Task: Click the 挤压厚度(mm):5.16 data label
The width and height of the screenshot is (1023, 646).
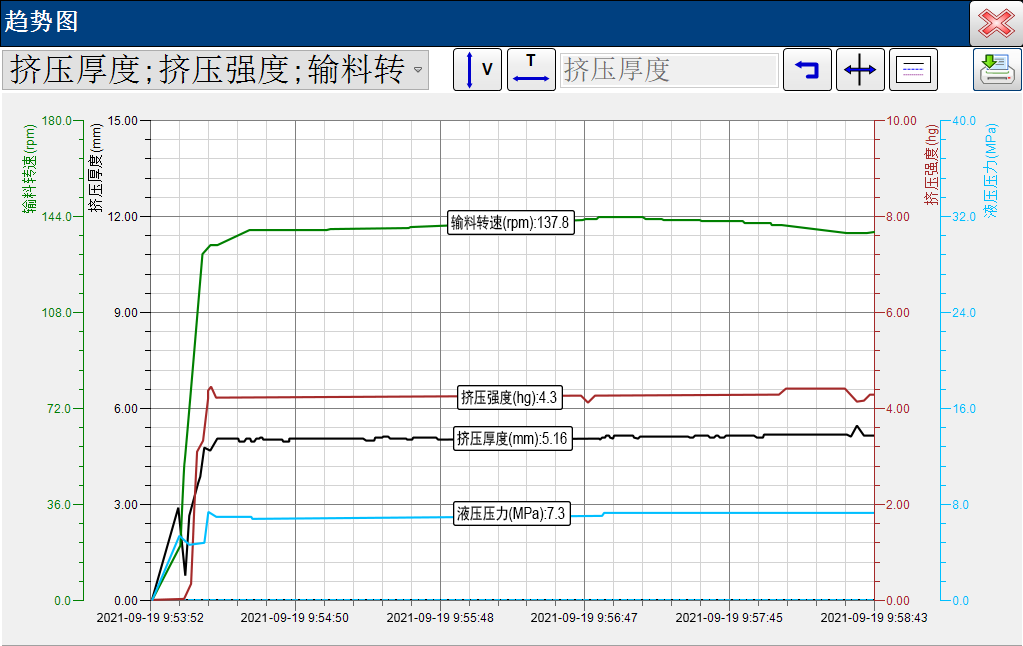Action: pyautogui.click(x=513, y=438)
